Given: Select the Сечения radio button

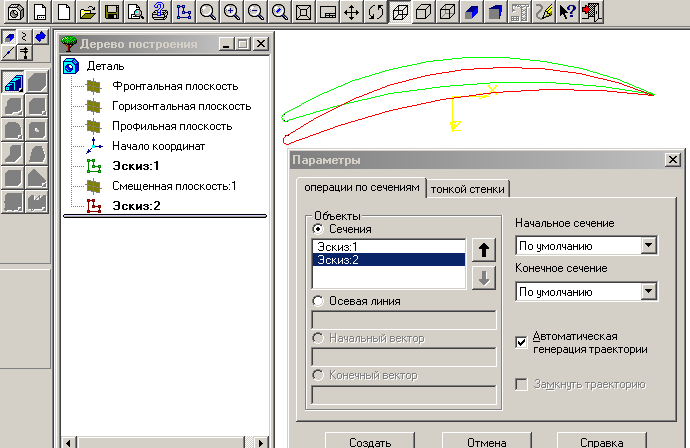Looking at the screenshot, I should click(x=318, y=229).
